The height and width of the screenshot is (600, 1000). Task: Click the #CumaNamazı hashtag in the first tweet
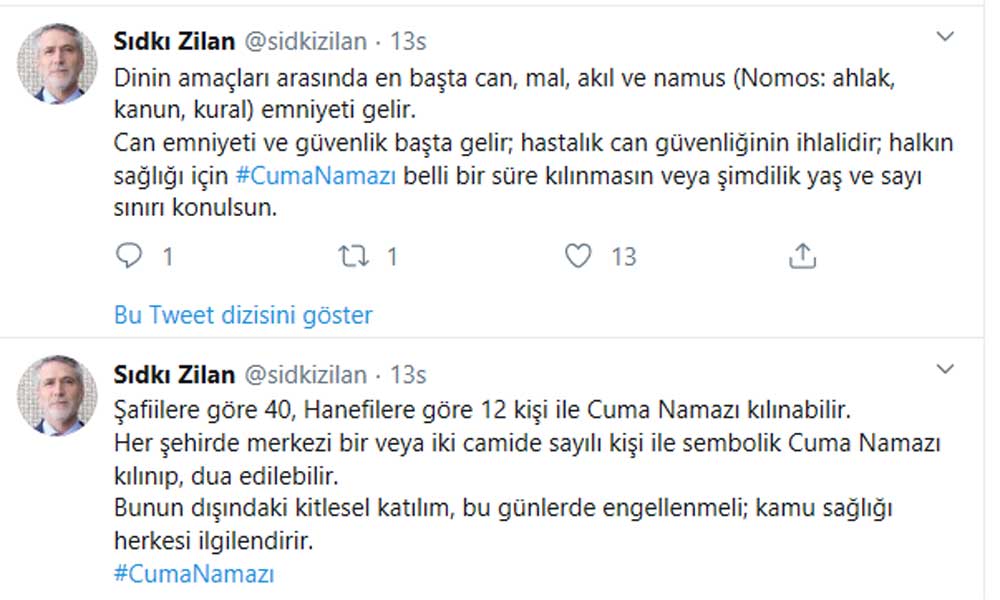pyautogui.click(x=317, y=174)
